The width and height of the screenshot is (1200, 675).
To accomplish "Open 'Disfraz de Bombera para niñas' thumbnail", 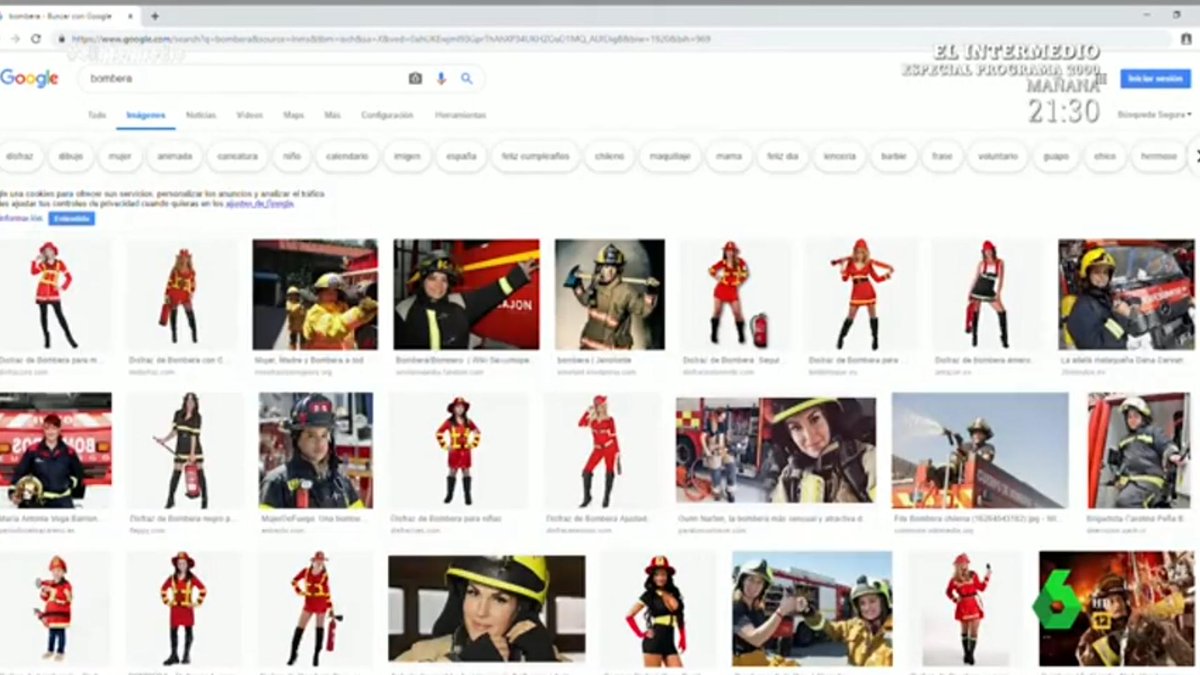I will [458, 450].
